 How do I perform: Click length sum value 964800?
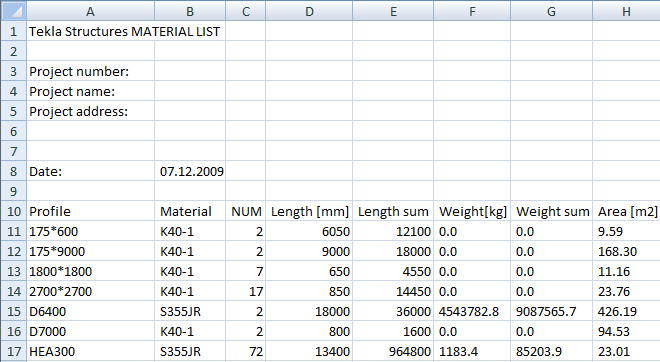point(393,351)
